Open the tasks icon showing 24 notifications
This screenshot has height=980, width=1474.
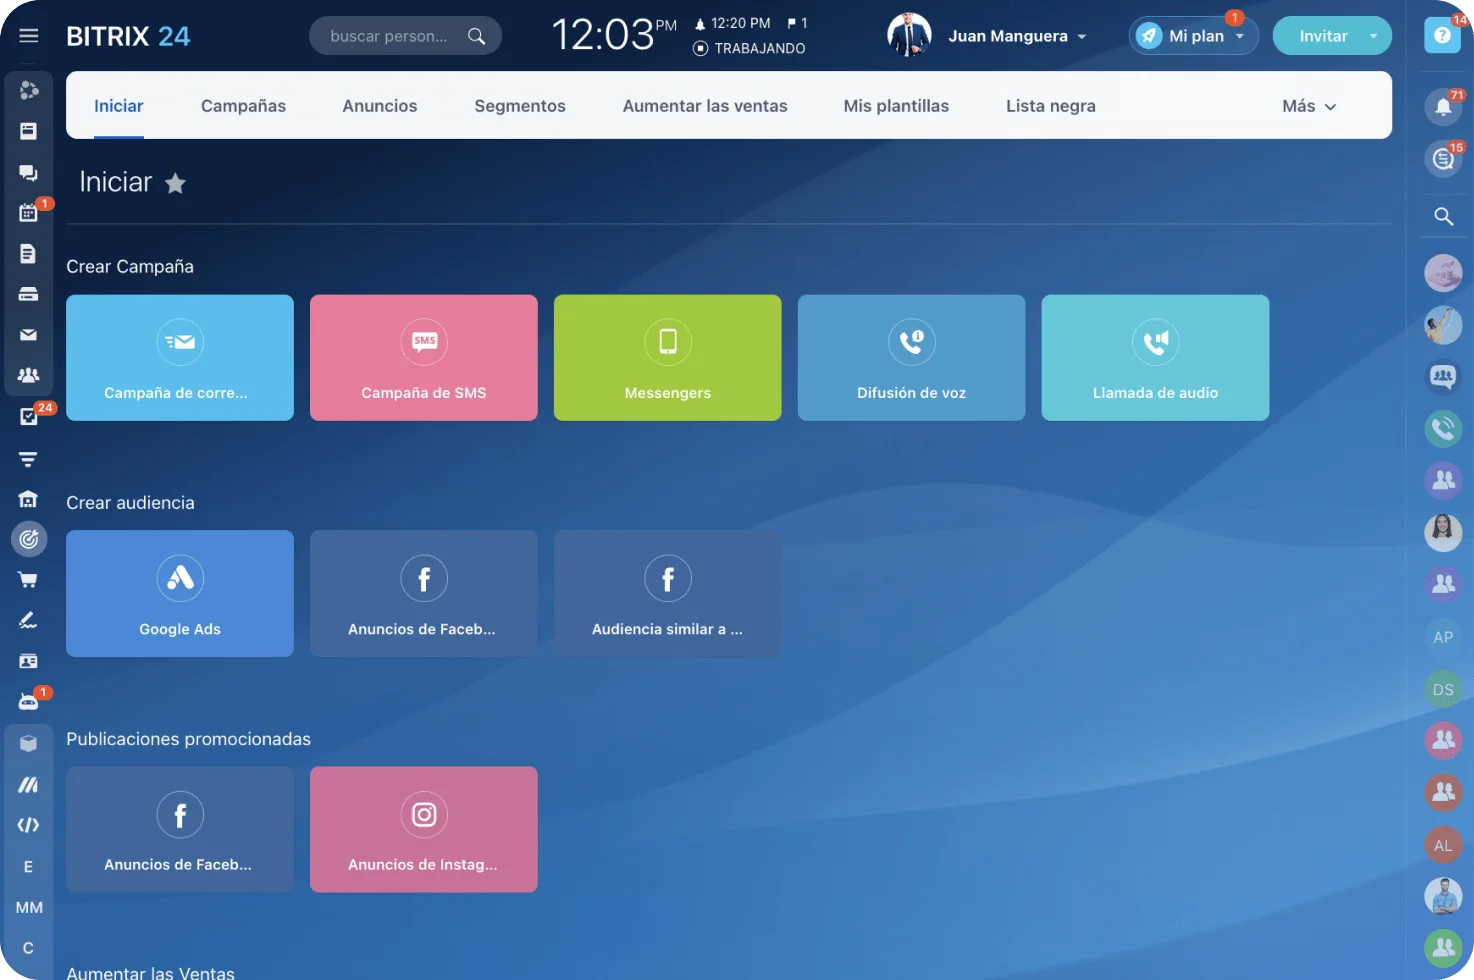(29, 416)
